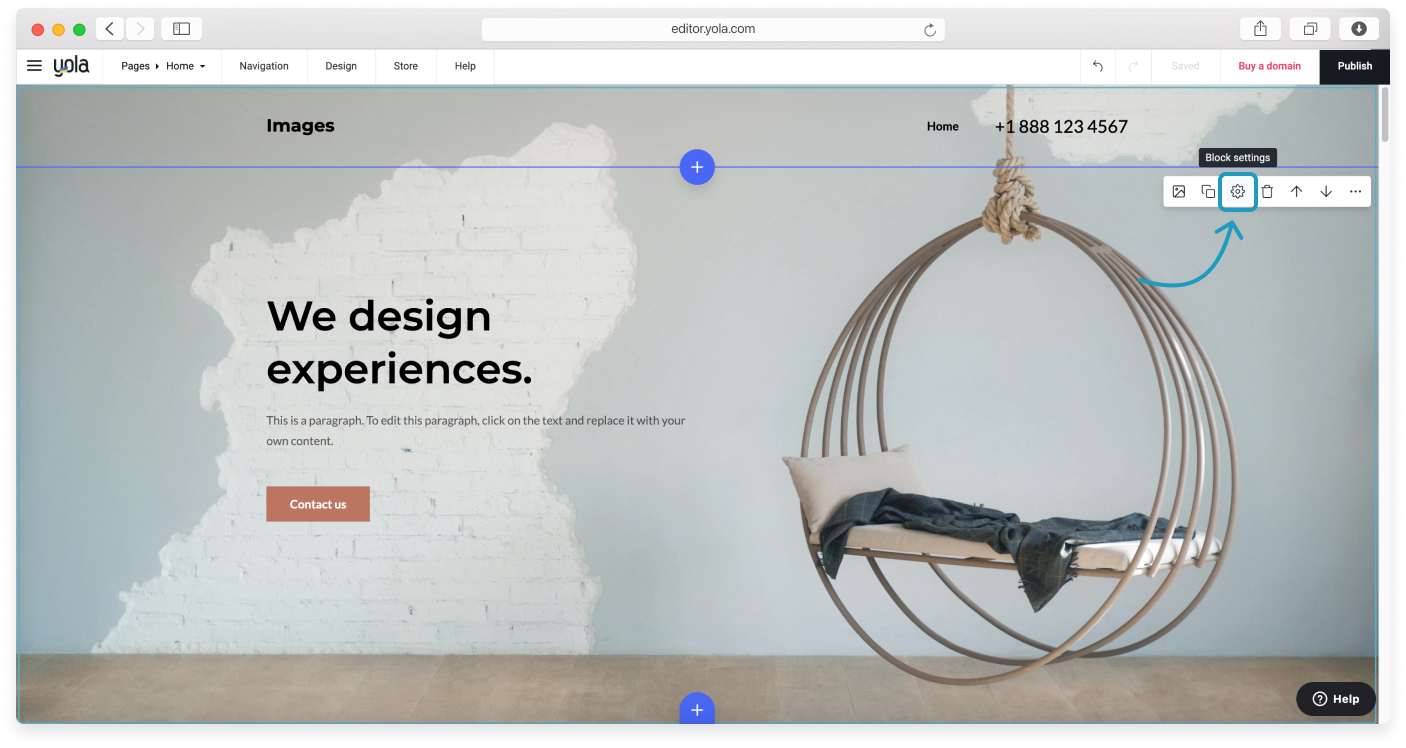Click the Contact us button
The height and width of the screenshot is (748, 1406).
pos(318,504)
